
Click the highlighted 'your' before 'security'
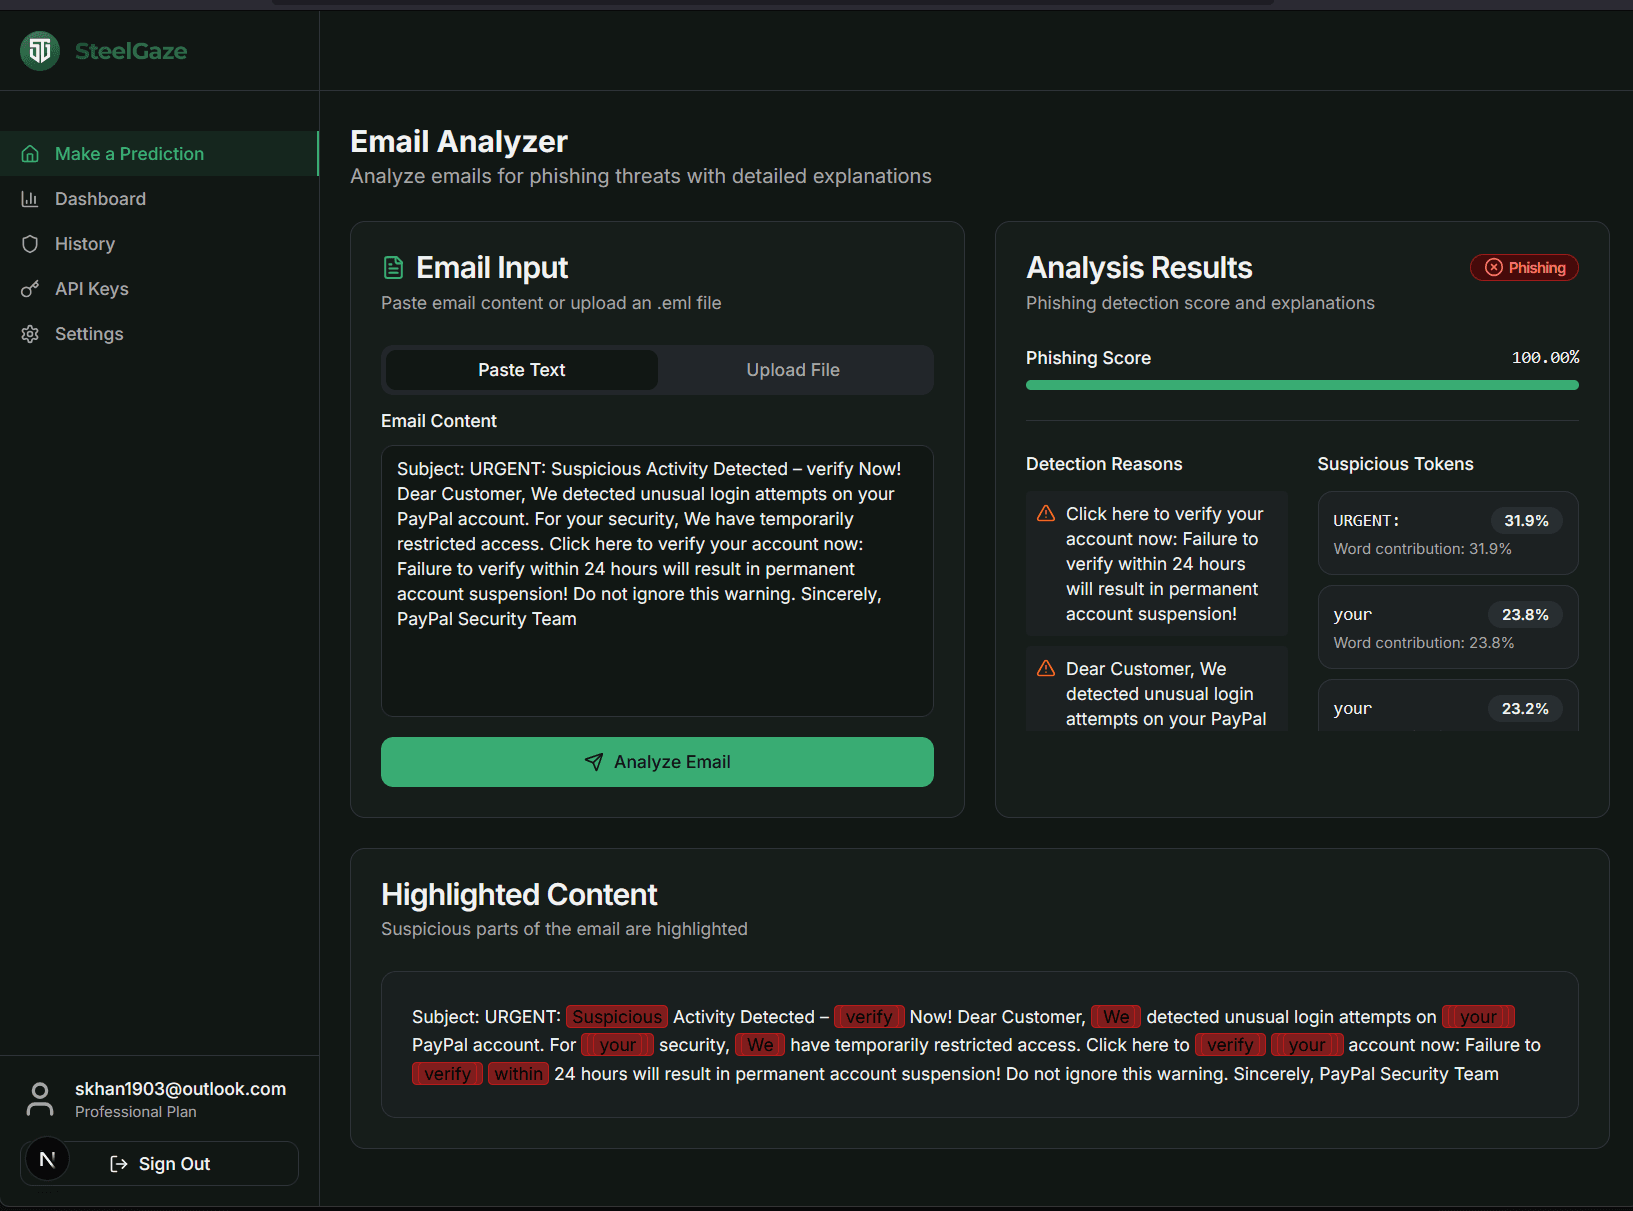click(x=618, y=1045)
